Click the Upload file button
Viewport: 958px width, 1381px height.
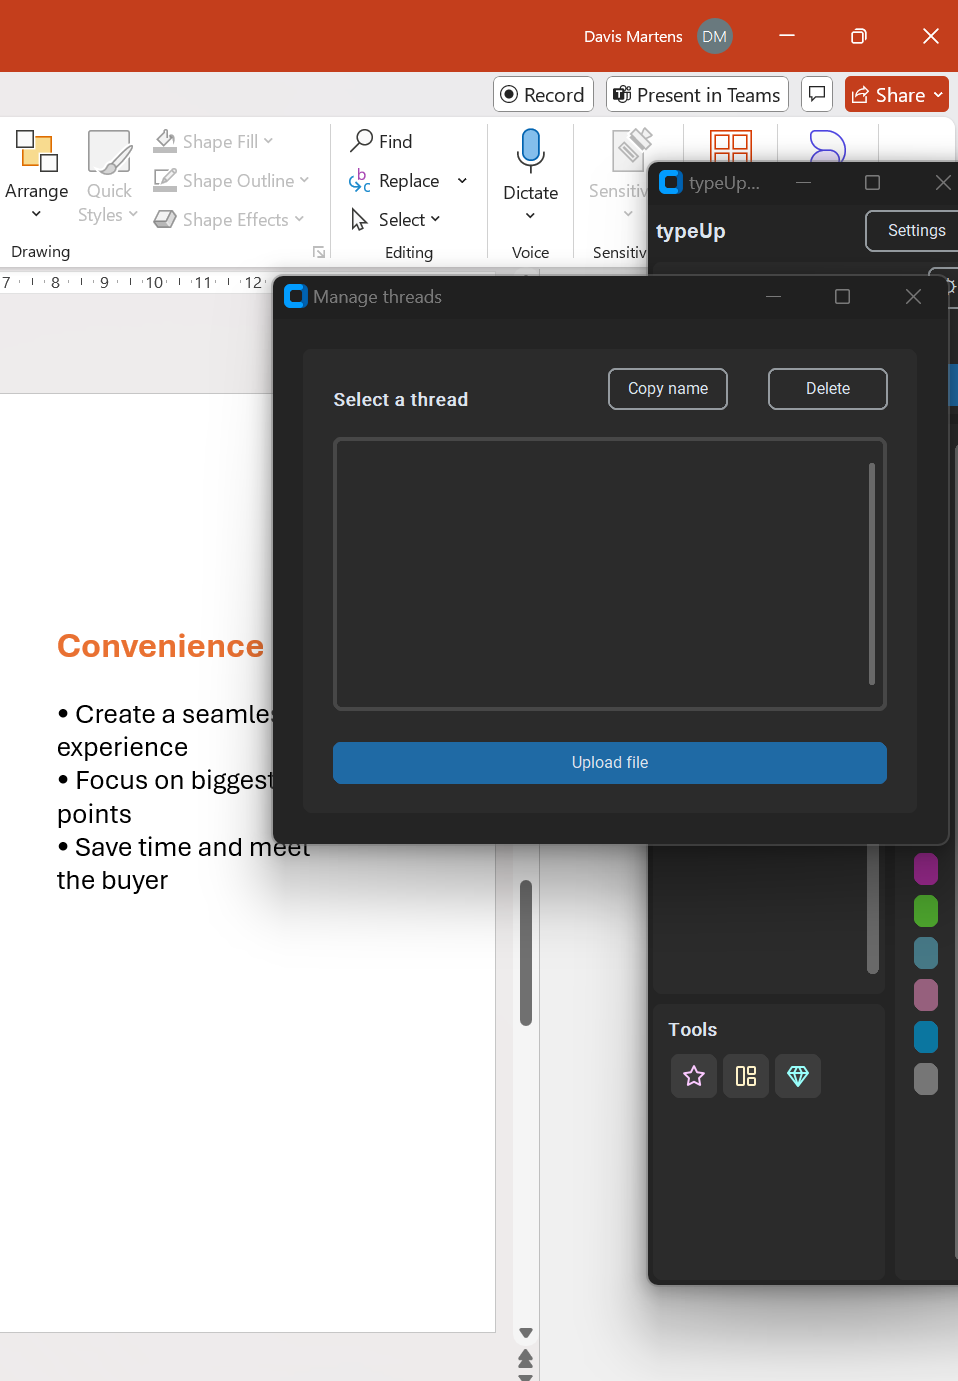click(x=610, y=763)
